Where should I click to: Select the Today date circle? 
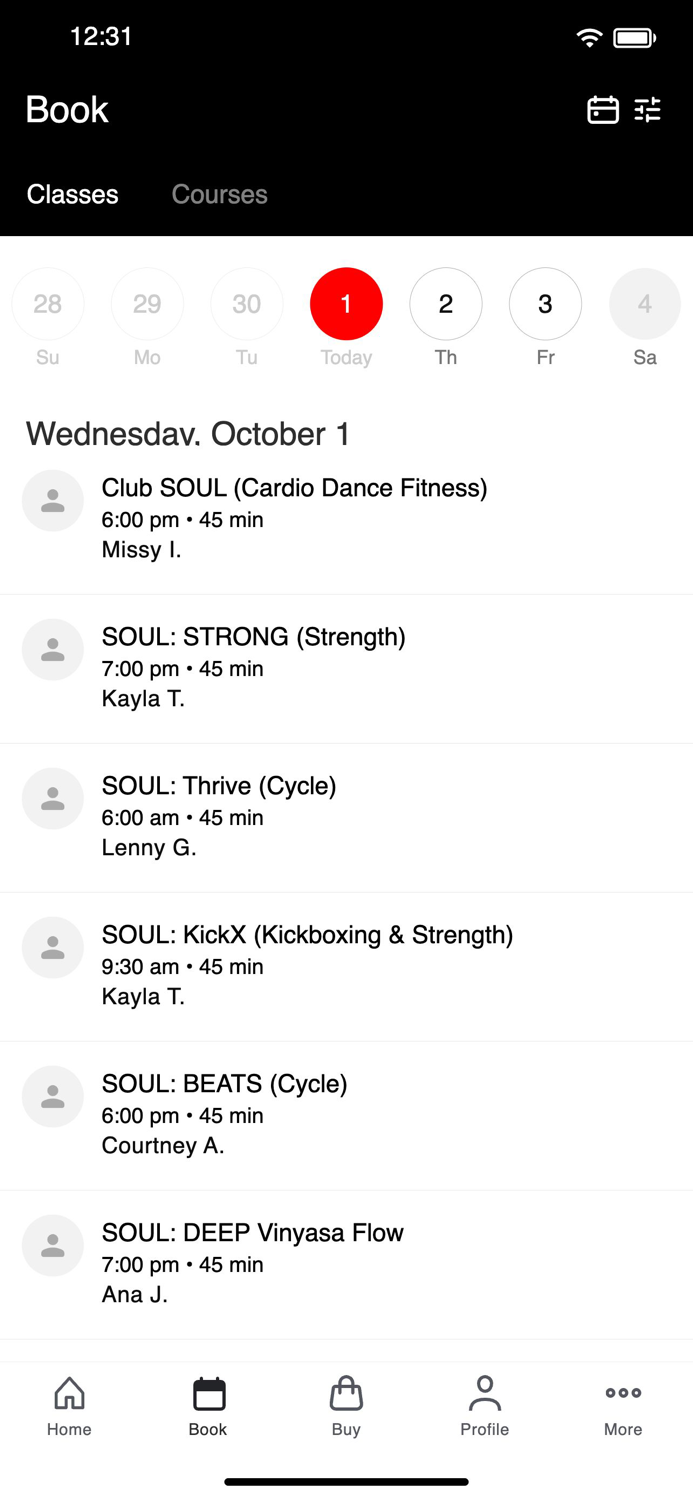(346, 303)
